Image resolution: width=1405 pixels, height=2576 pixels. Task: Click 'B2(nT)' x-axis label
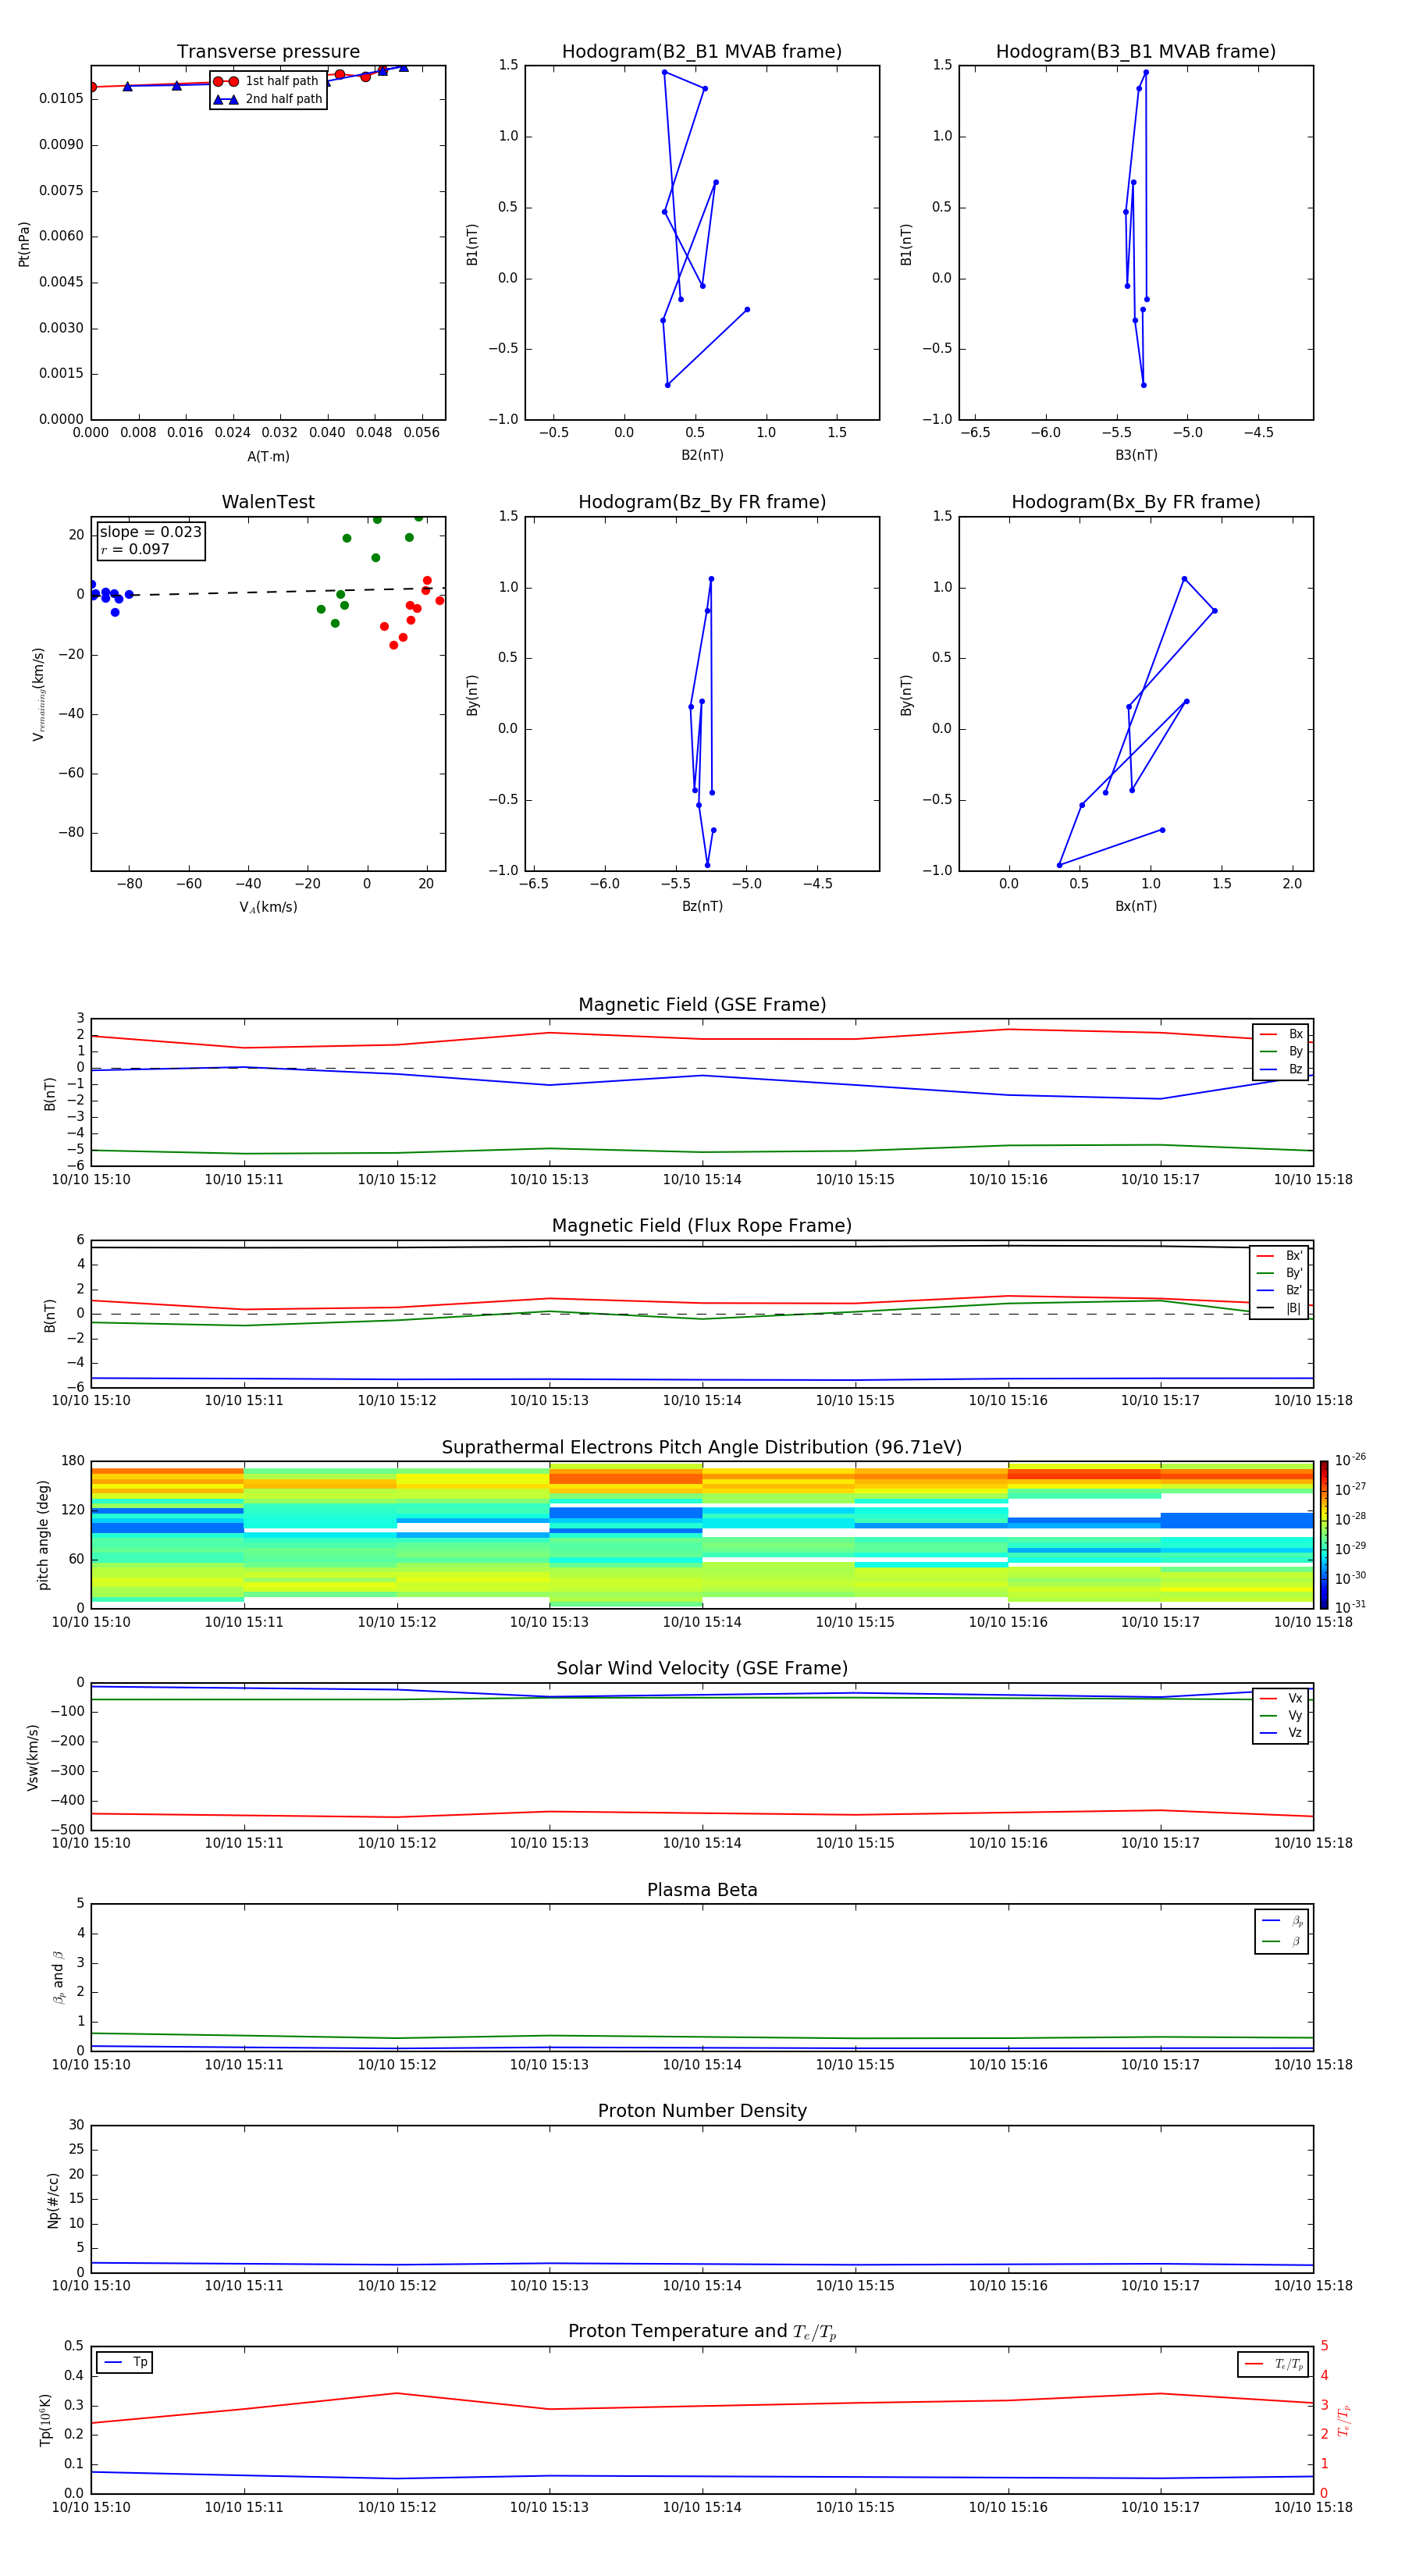(x=702, y=456)
